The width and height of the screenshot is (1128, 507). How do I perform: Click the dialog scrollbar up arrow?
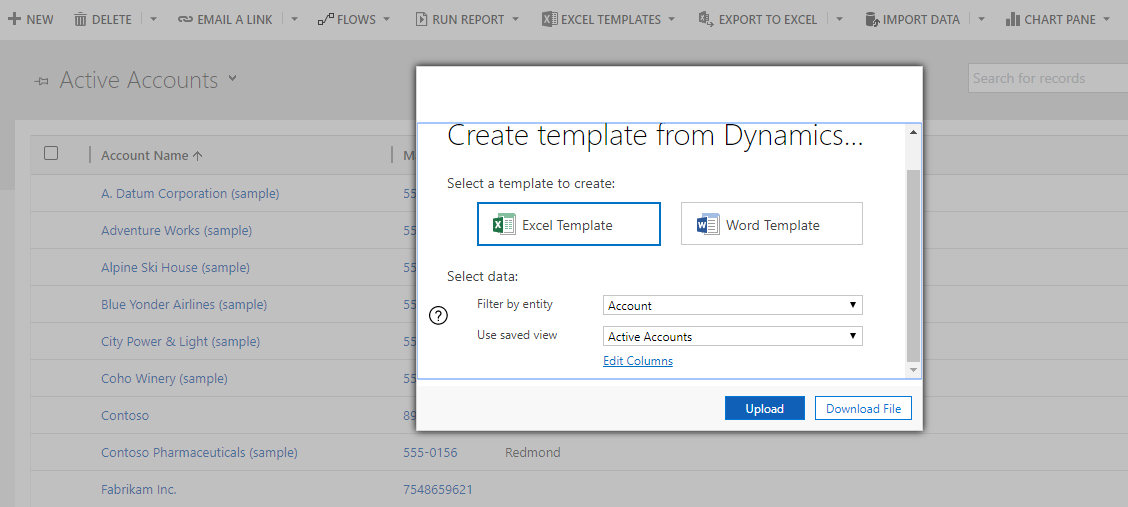(x=914, y=132)
